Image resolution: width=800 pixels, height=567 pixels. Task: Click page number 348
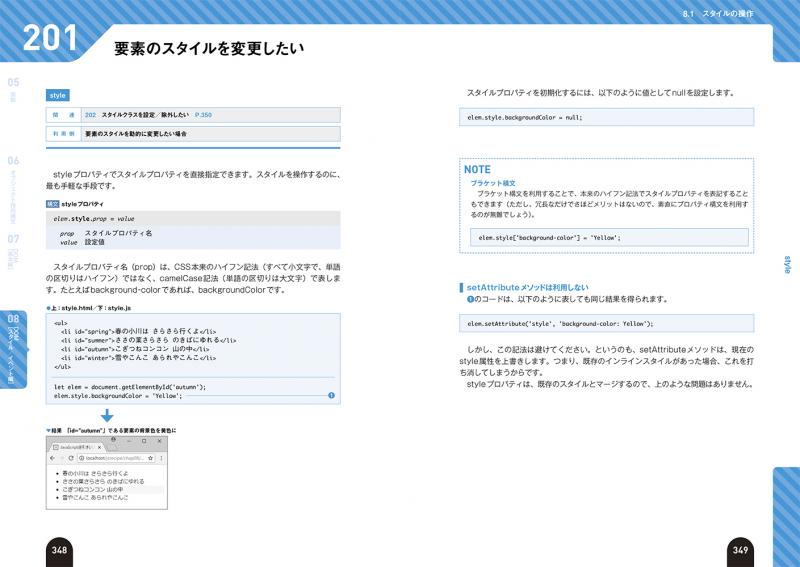click(x=59, y=550)
